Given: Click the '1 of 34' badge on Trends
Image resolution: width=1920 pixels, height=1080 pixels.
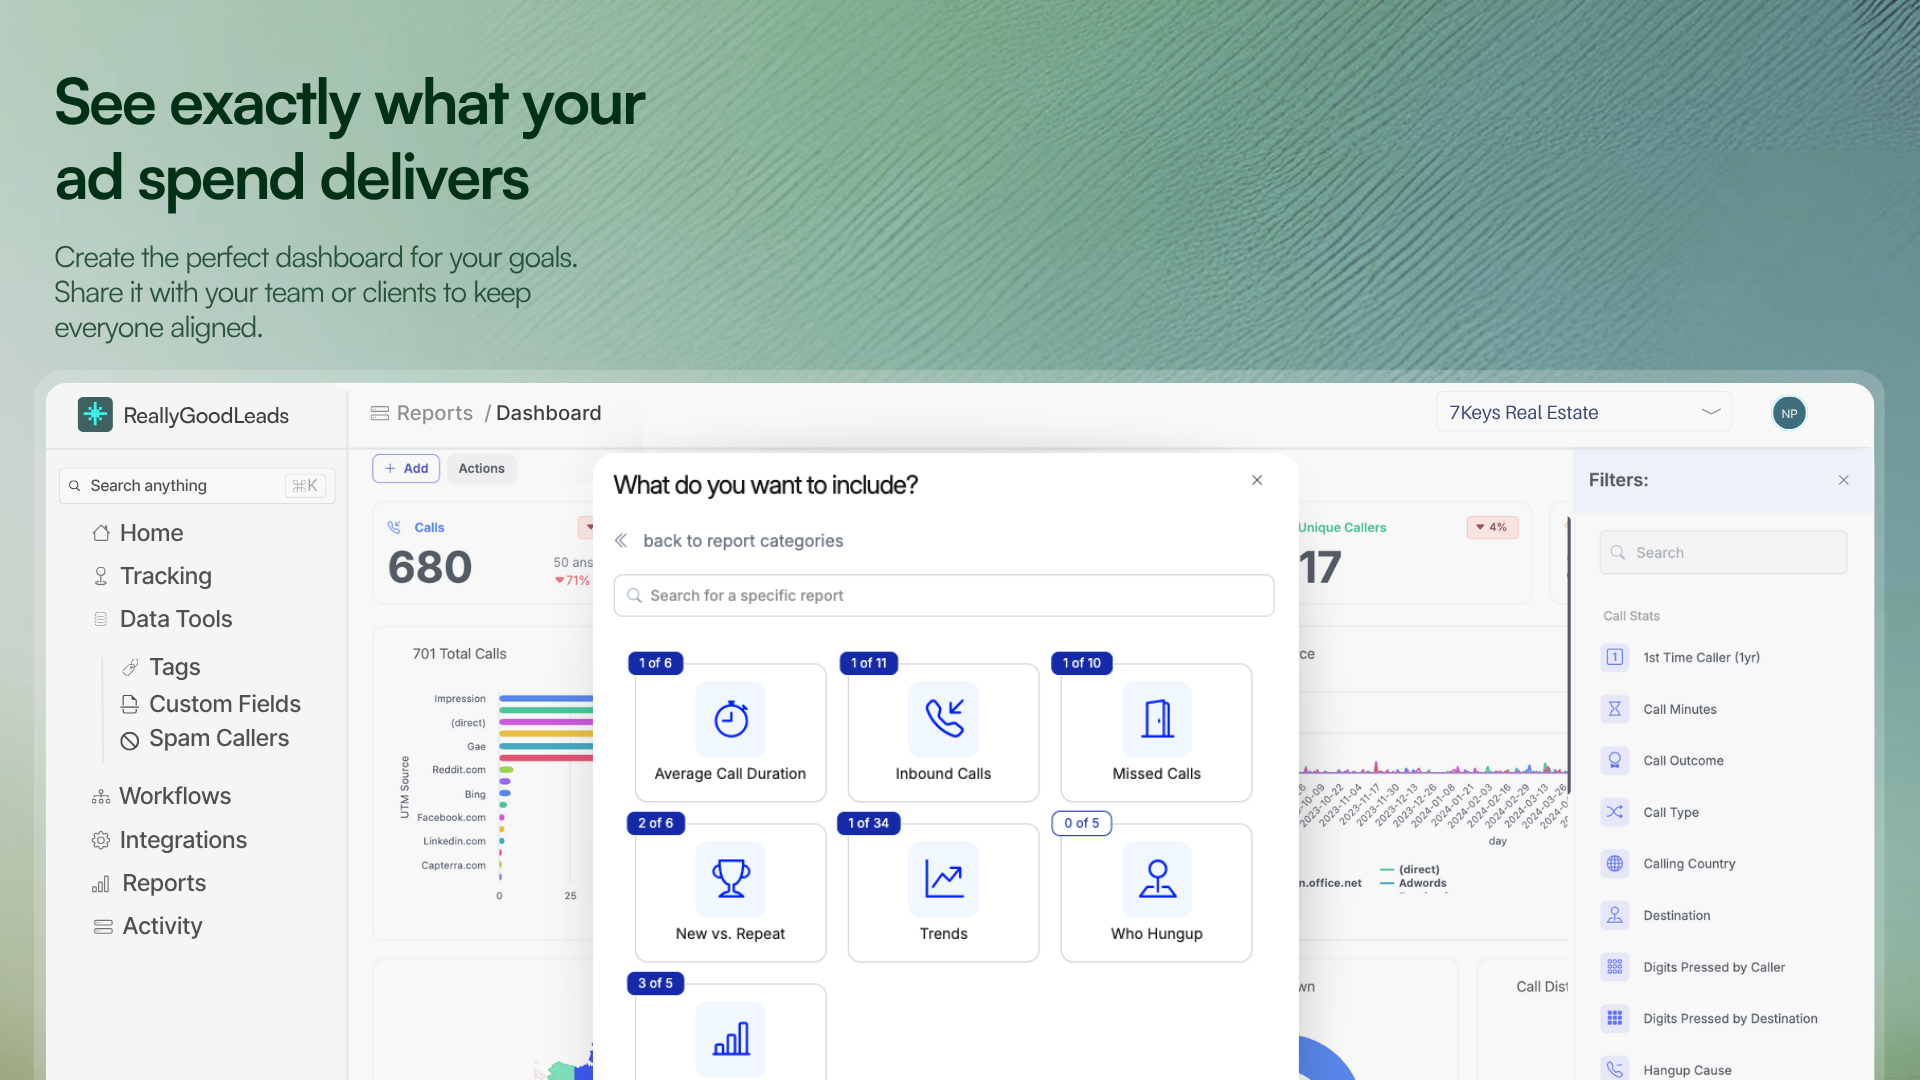Looking at the screenshot, I should (x=868, y=823).
